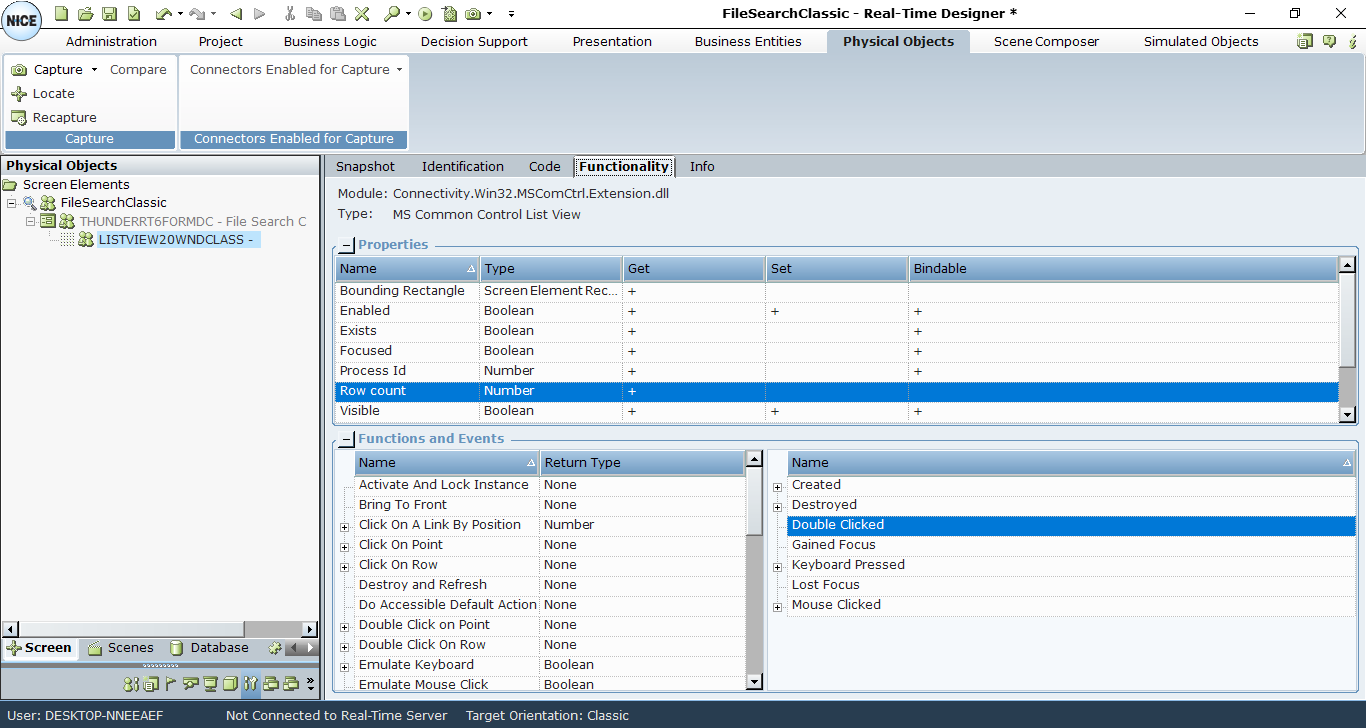The height and width of the screenshot is (728, 1366).
Task: Click the Compare button in ribbon
Action: click(138, 70)
